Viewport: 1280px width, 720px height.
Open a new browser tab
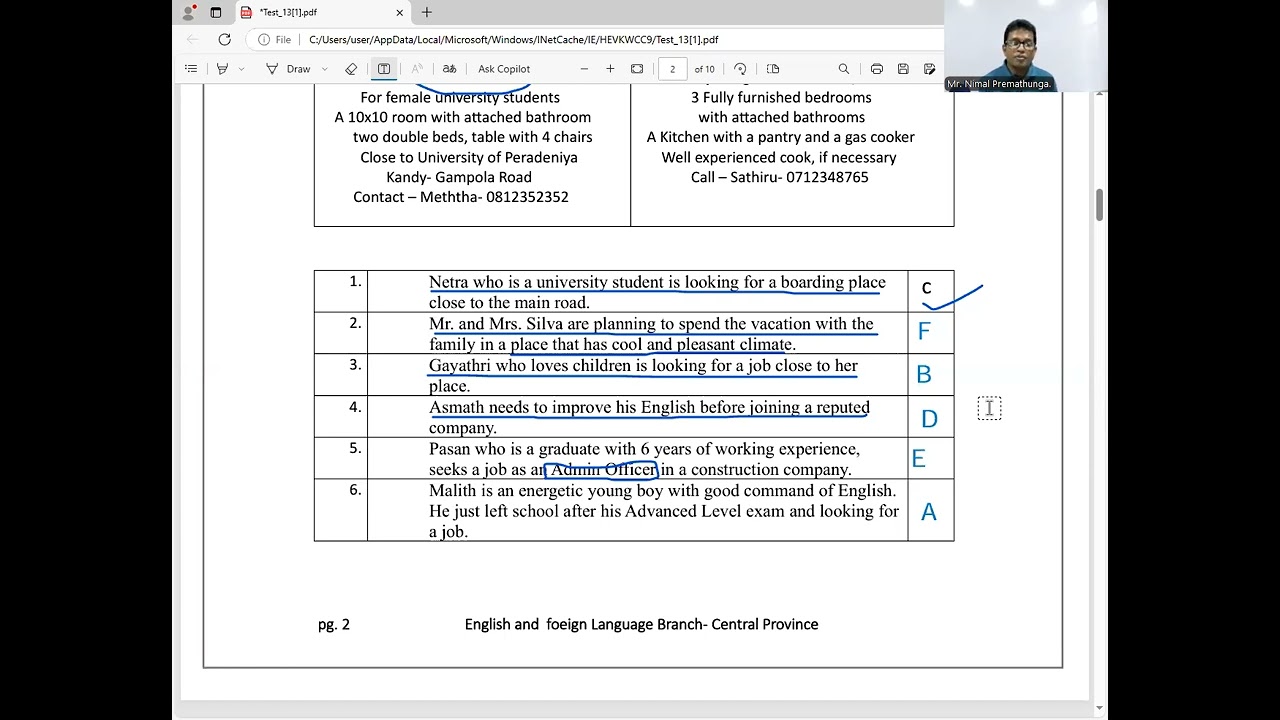point(427,12)
